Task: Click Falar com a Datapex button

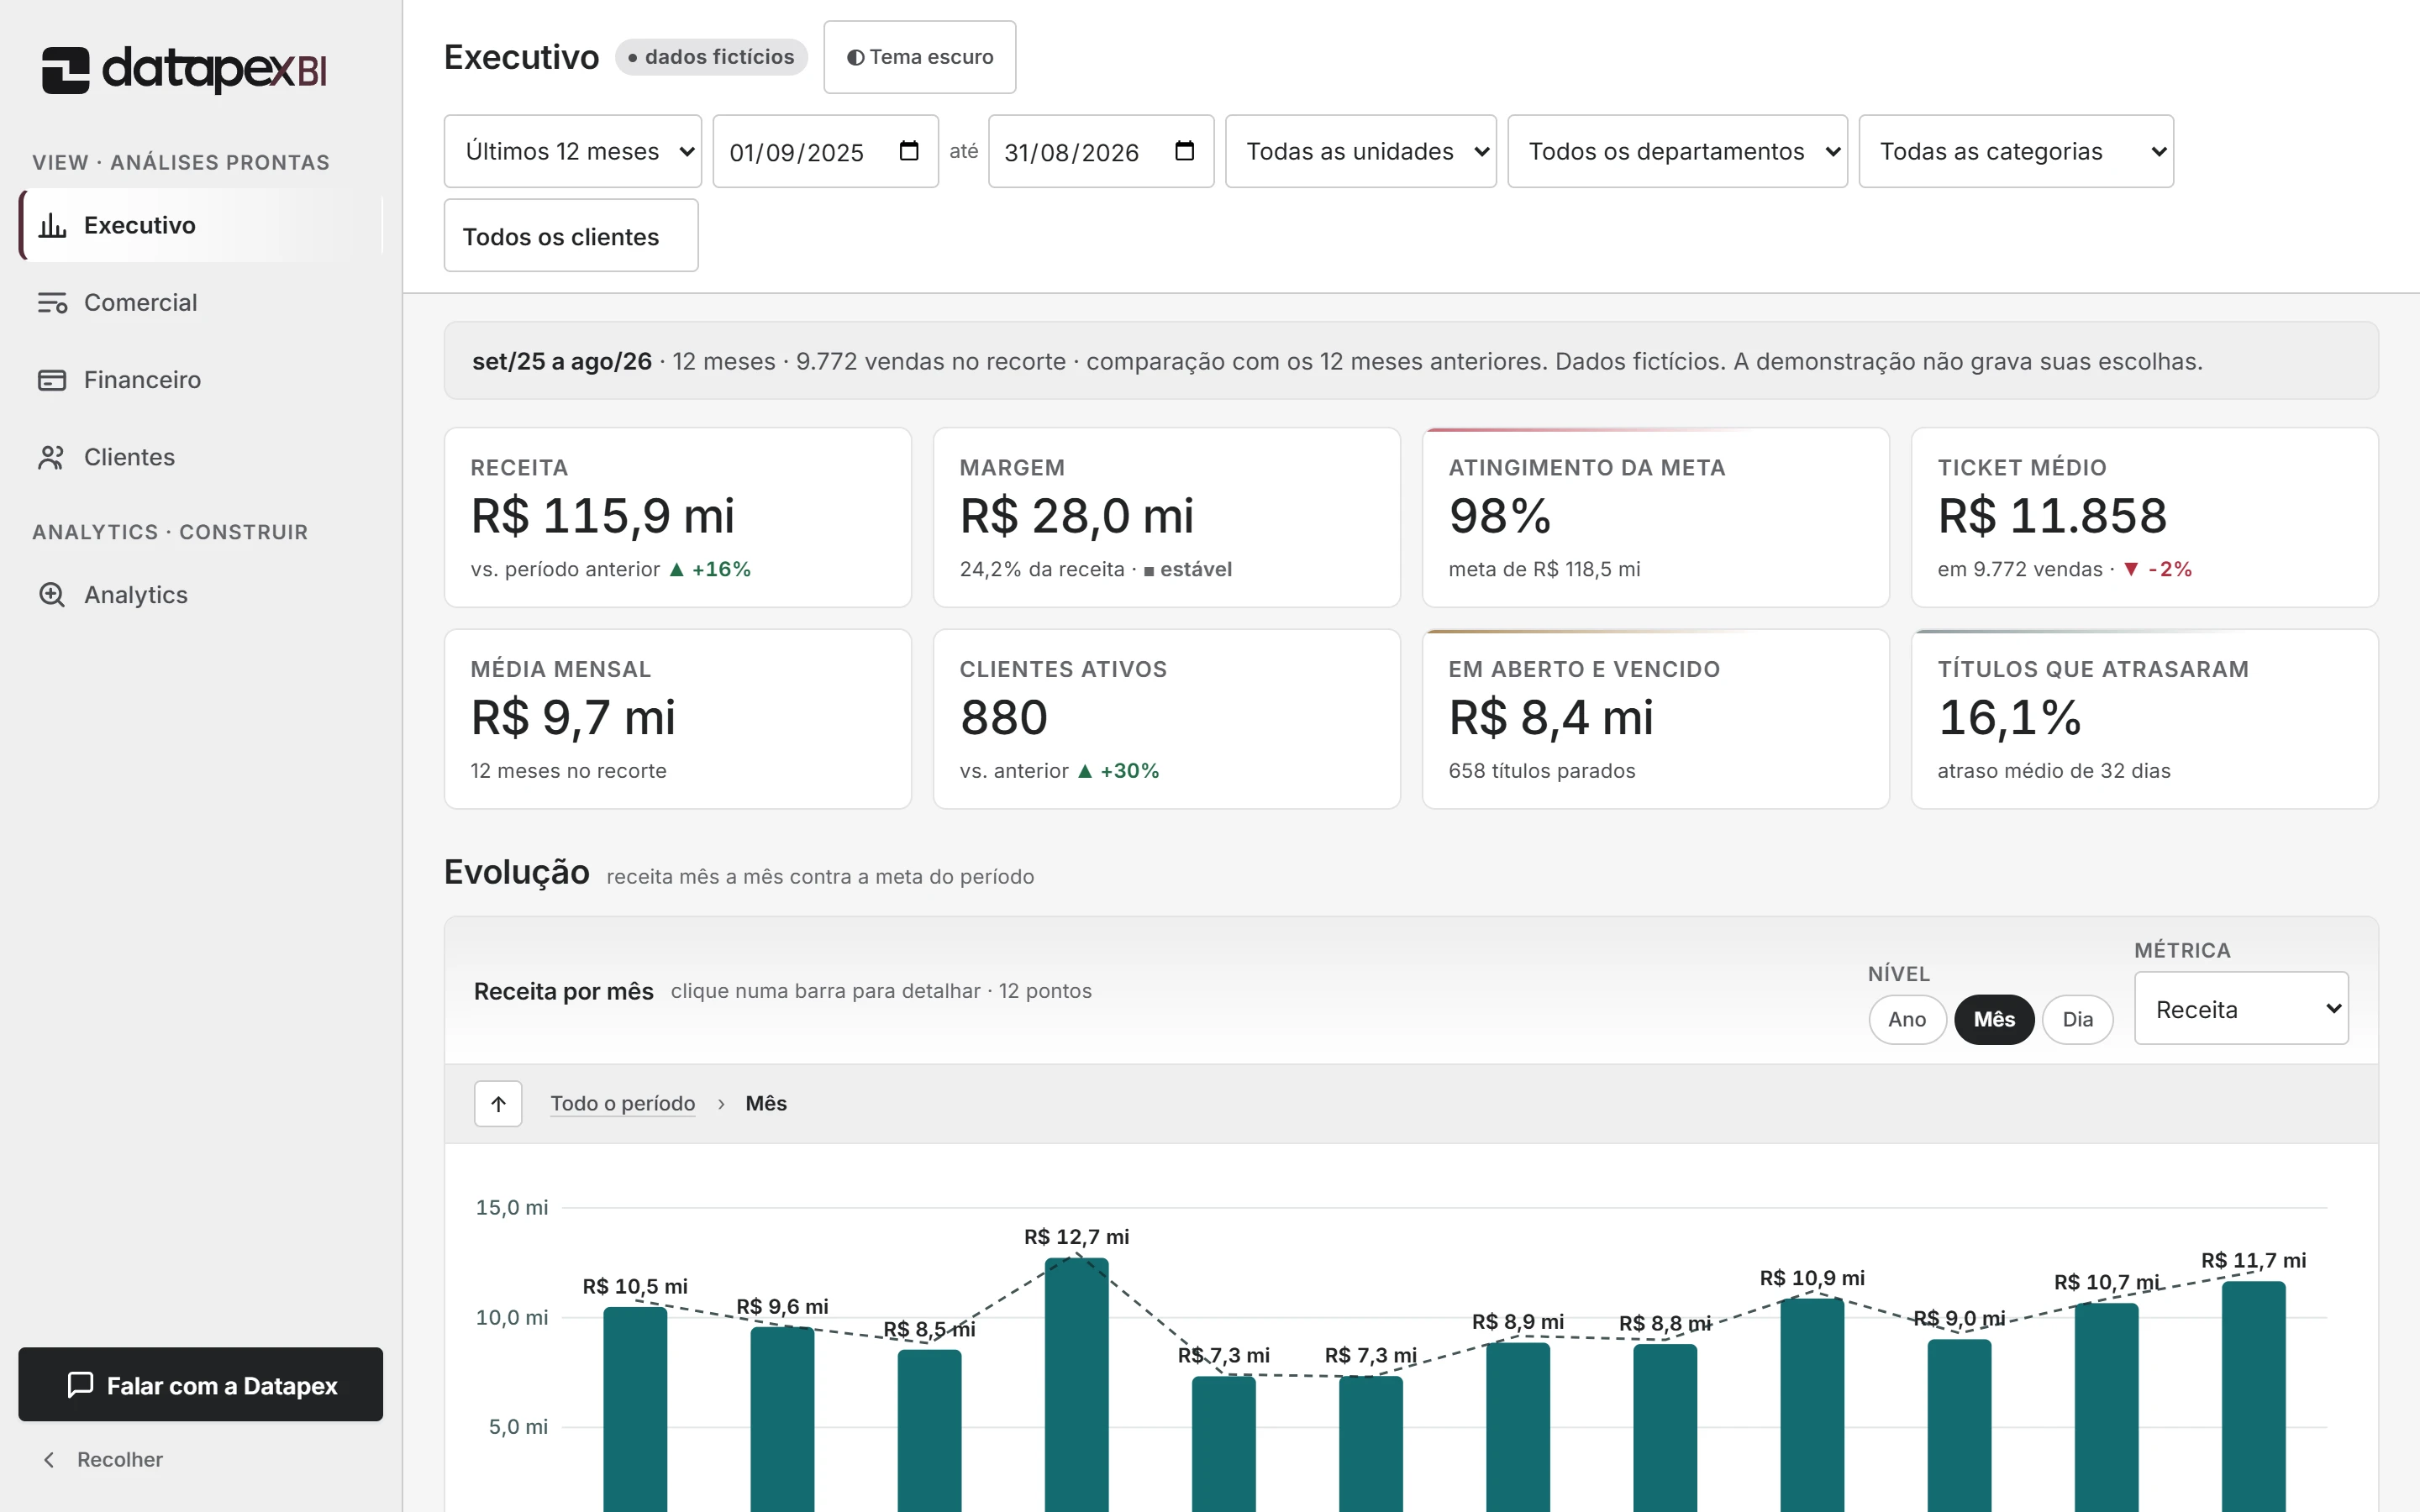Action: click(201, 1384)
